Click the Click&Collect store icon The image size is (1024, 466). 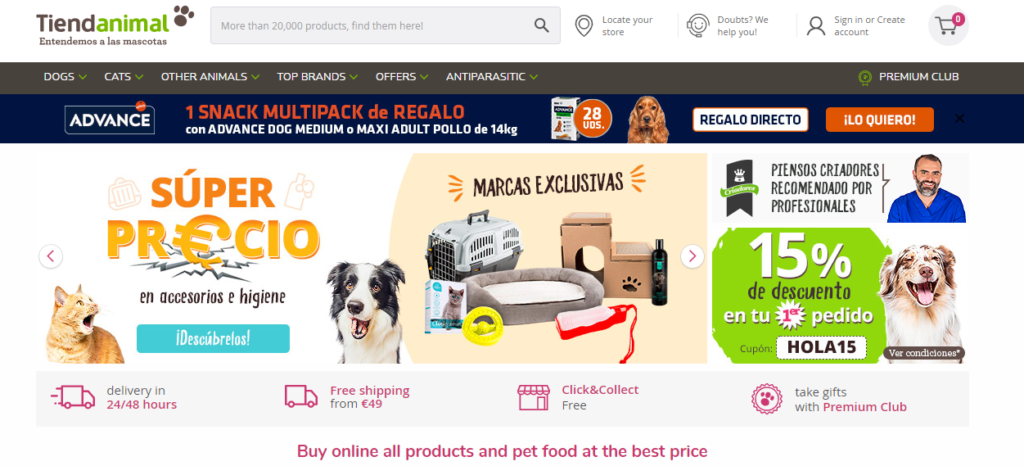tap(533, 397)
